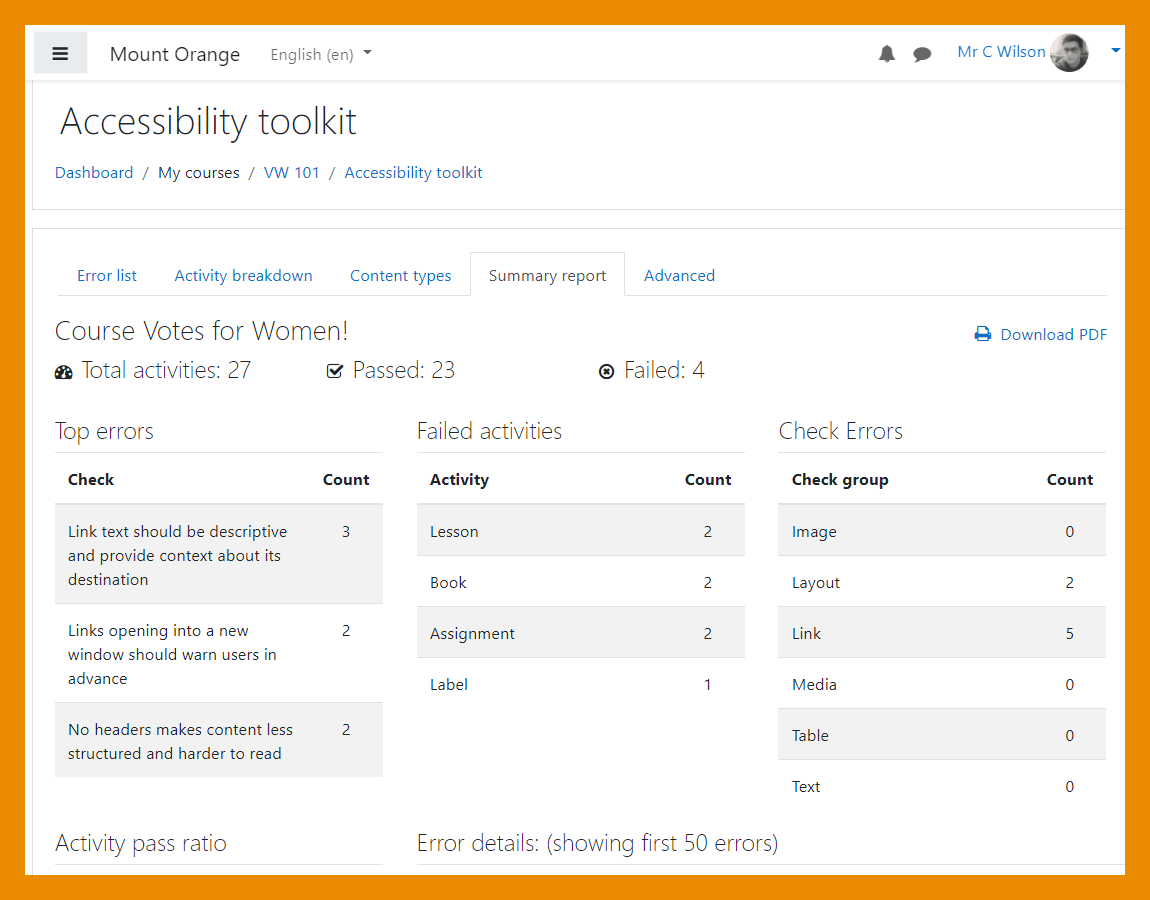The height and width of the screenshot is (900, 1150).
Task: Click the Total activities gauge icon
Action: [x=64, y=372]
